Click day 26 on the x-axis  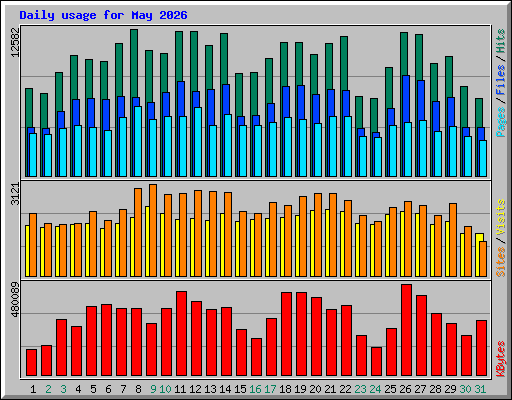pyautogui.click(x=405, y=389)
